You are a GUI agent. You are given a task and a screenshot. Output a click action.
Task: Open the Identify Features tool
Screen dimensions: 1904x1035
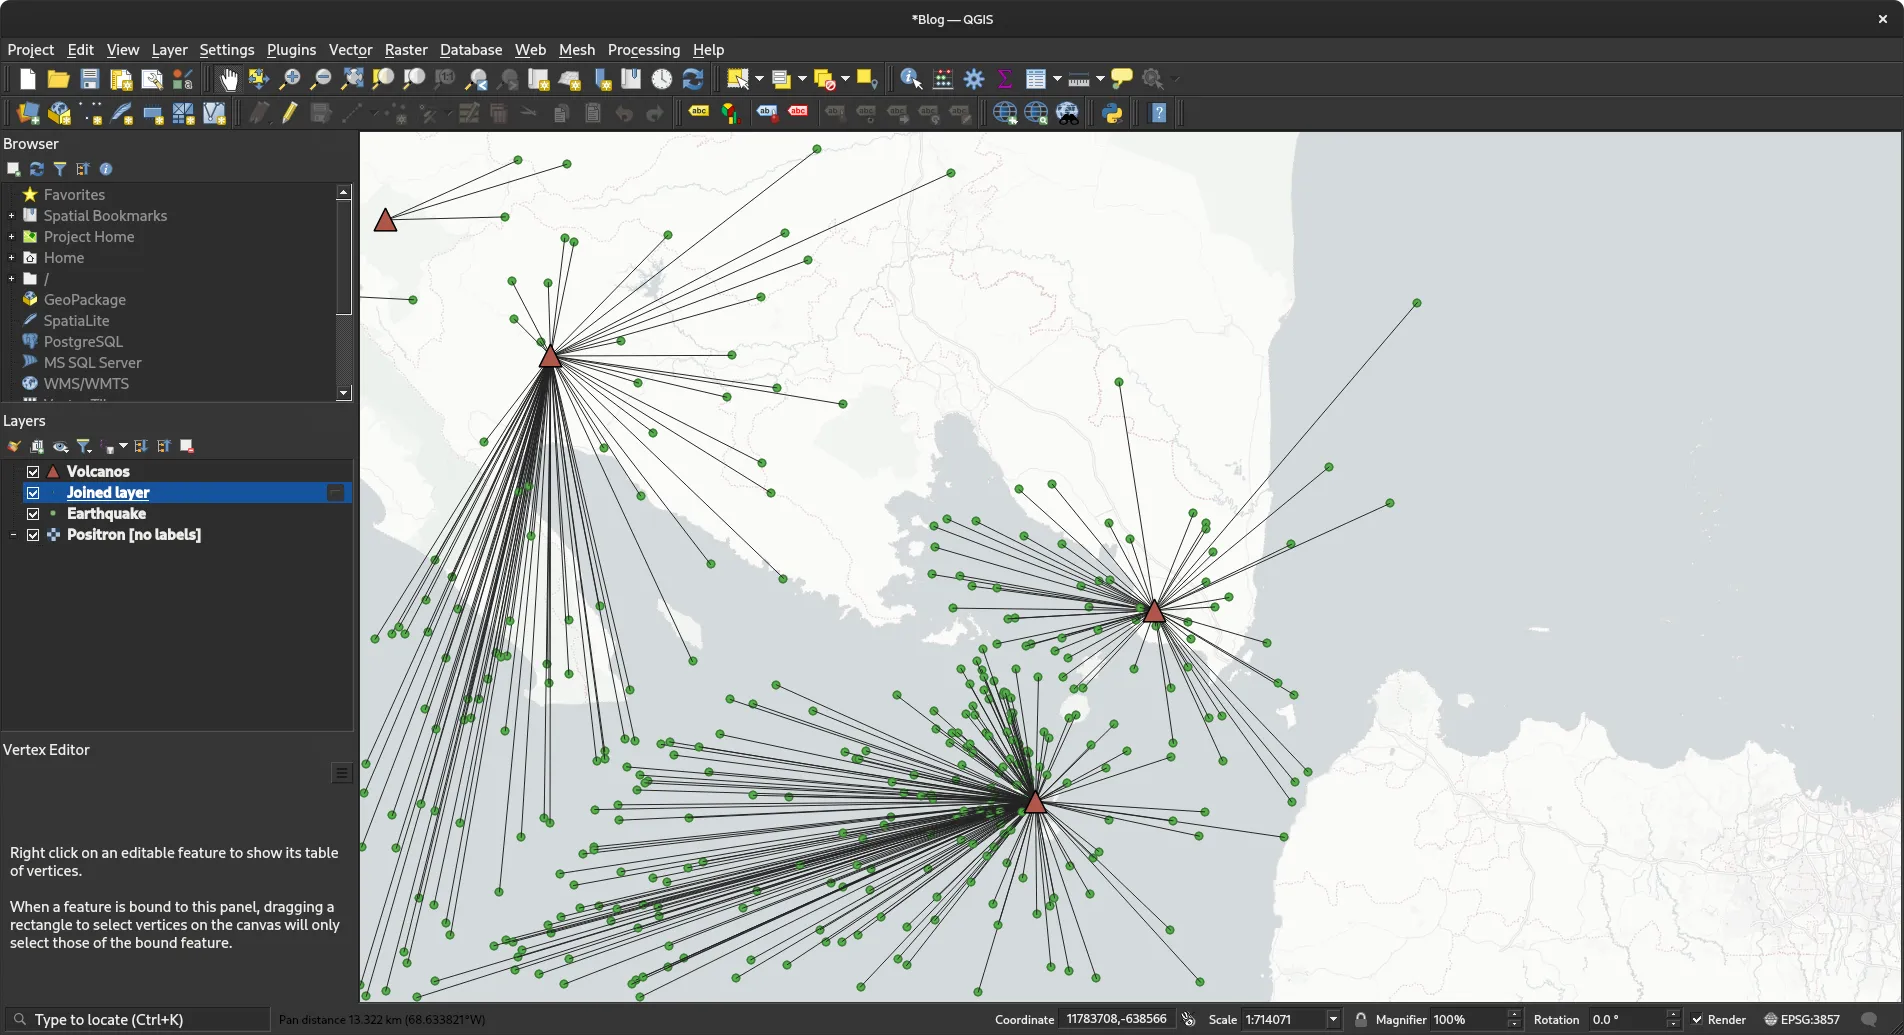tap(910, 80)
